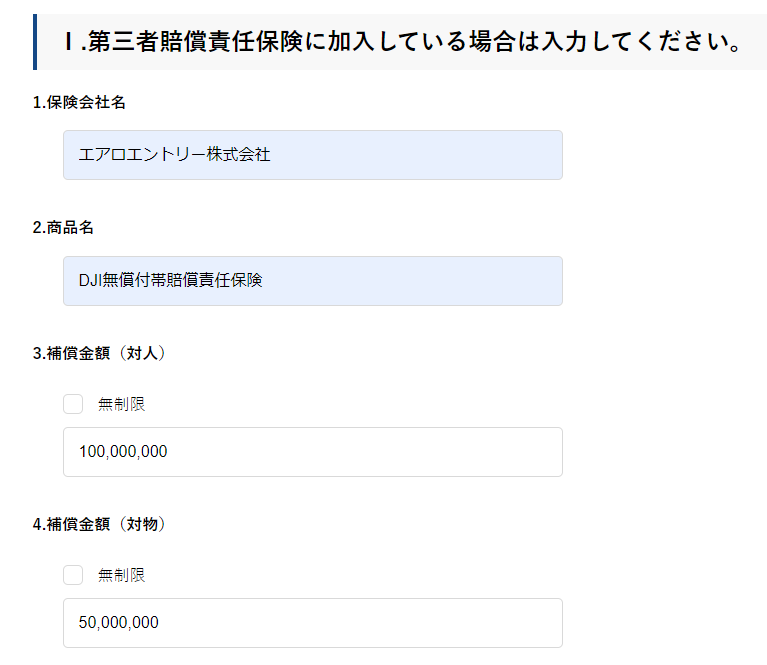
Task: Tick the 無制限 checkbox under 補償金額（対人）
Action: tap(73, 404)
